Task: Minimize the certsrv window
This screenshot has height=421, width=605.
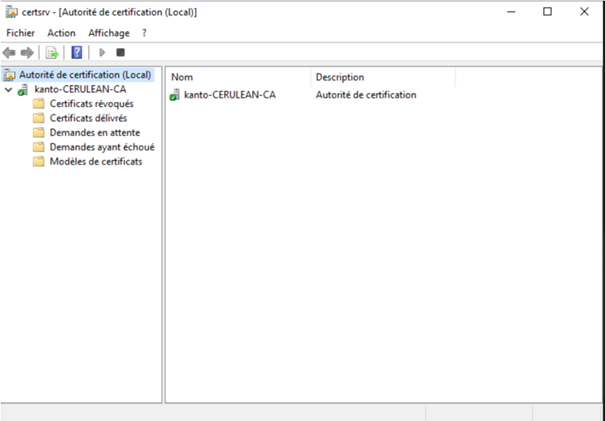Action: 511,12
